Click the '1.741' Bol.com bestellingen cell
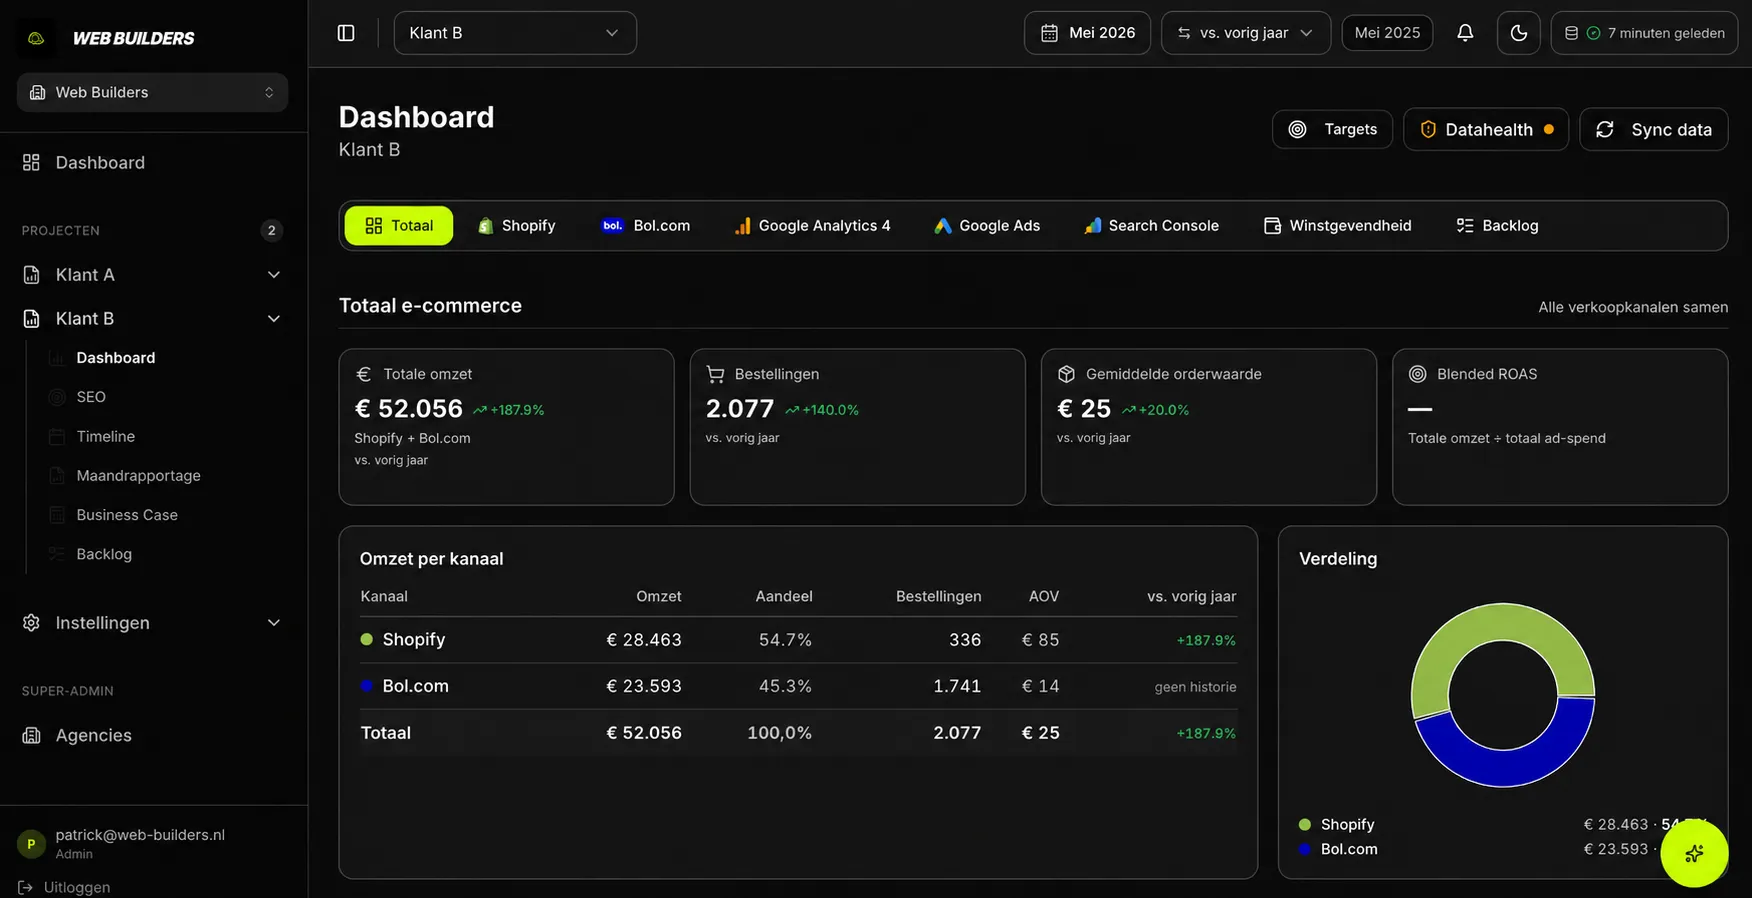The height and width of the screenshot is (898, 1752). 957,686
